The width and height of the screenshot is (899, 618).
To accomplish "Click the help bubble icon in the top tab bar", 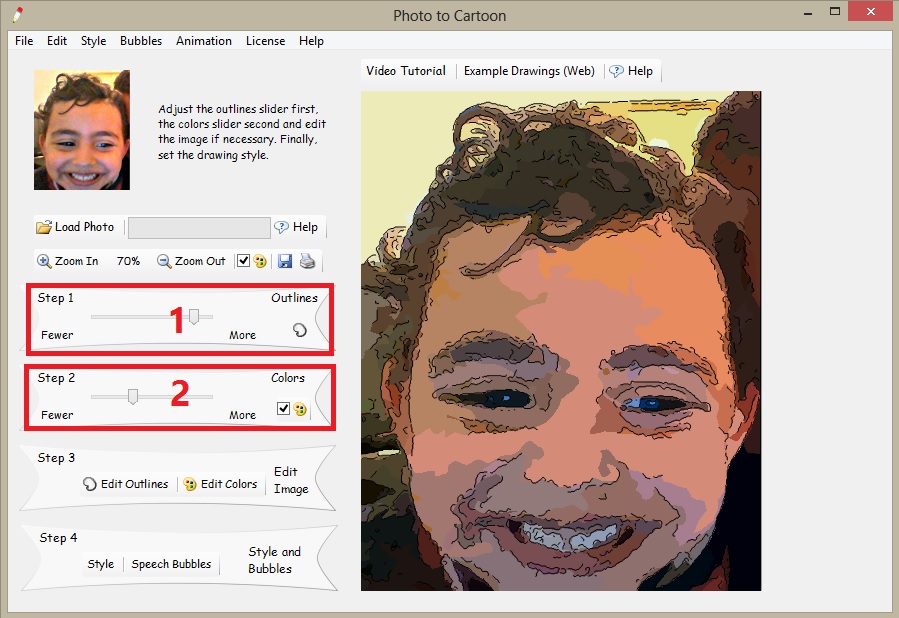I will point(616,71).
